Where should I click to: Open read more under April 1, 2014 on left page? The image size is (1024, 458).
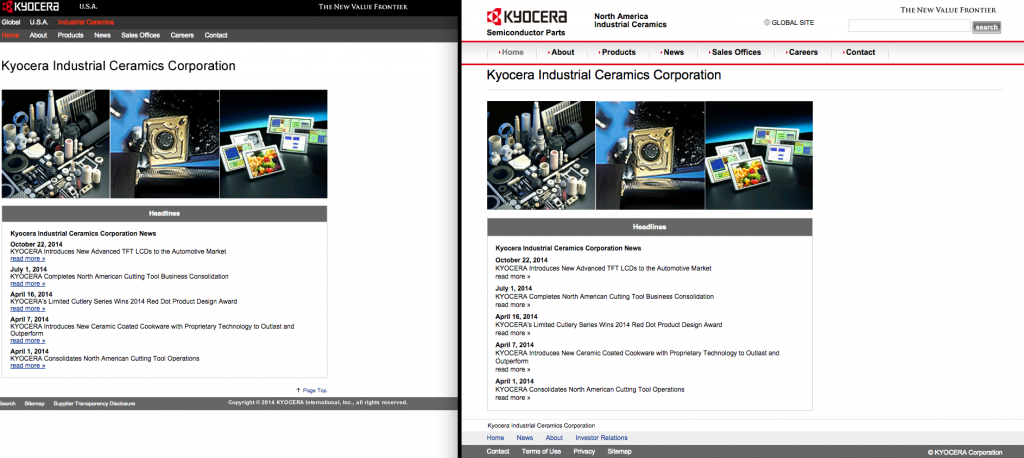click(x=27, y=366)
